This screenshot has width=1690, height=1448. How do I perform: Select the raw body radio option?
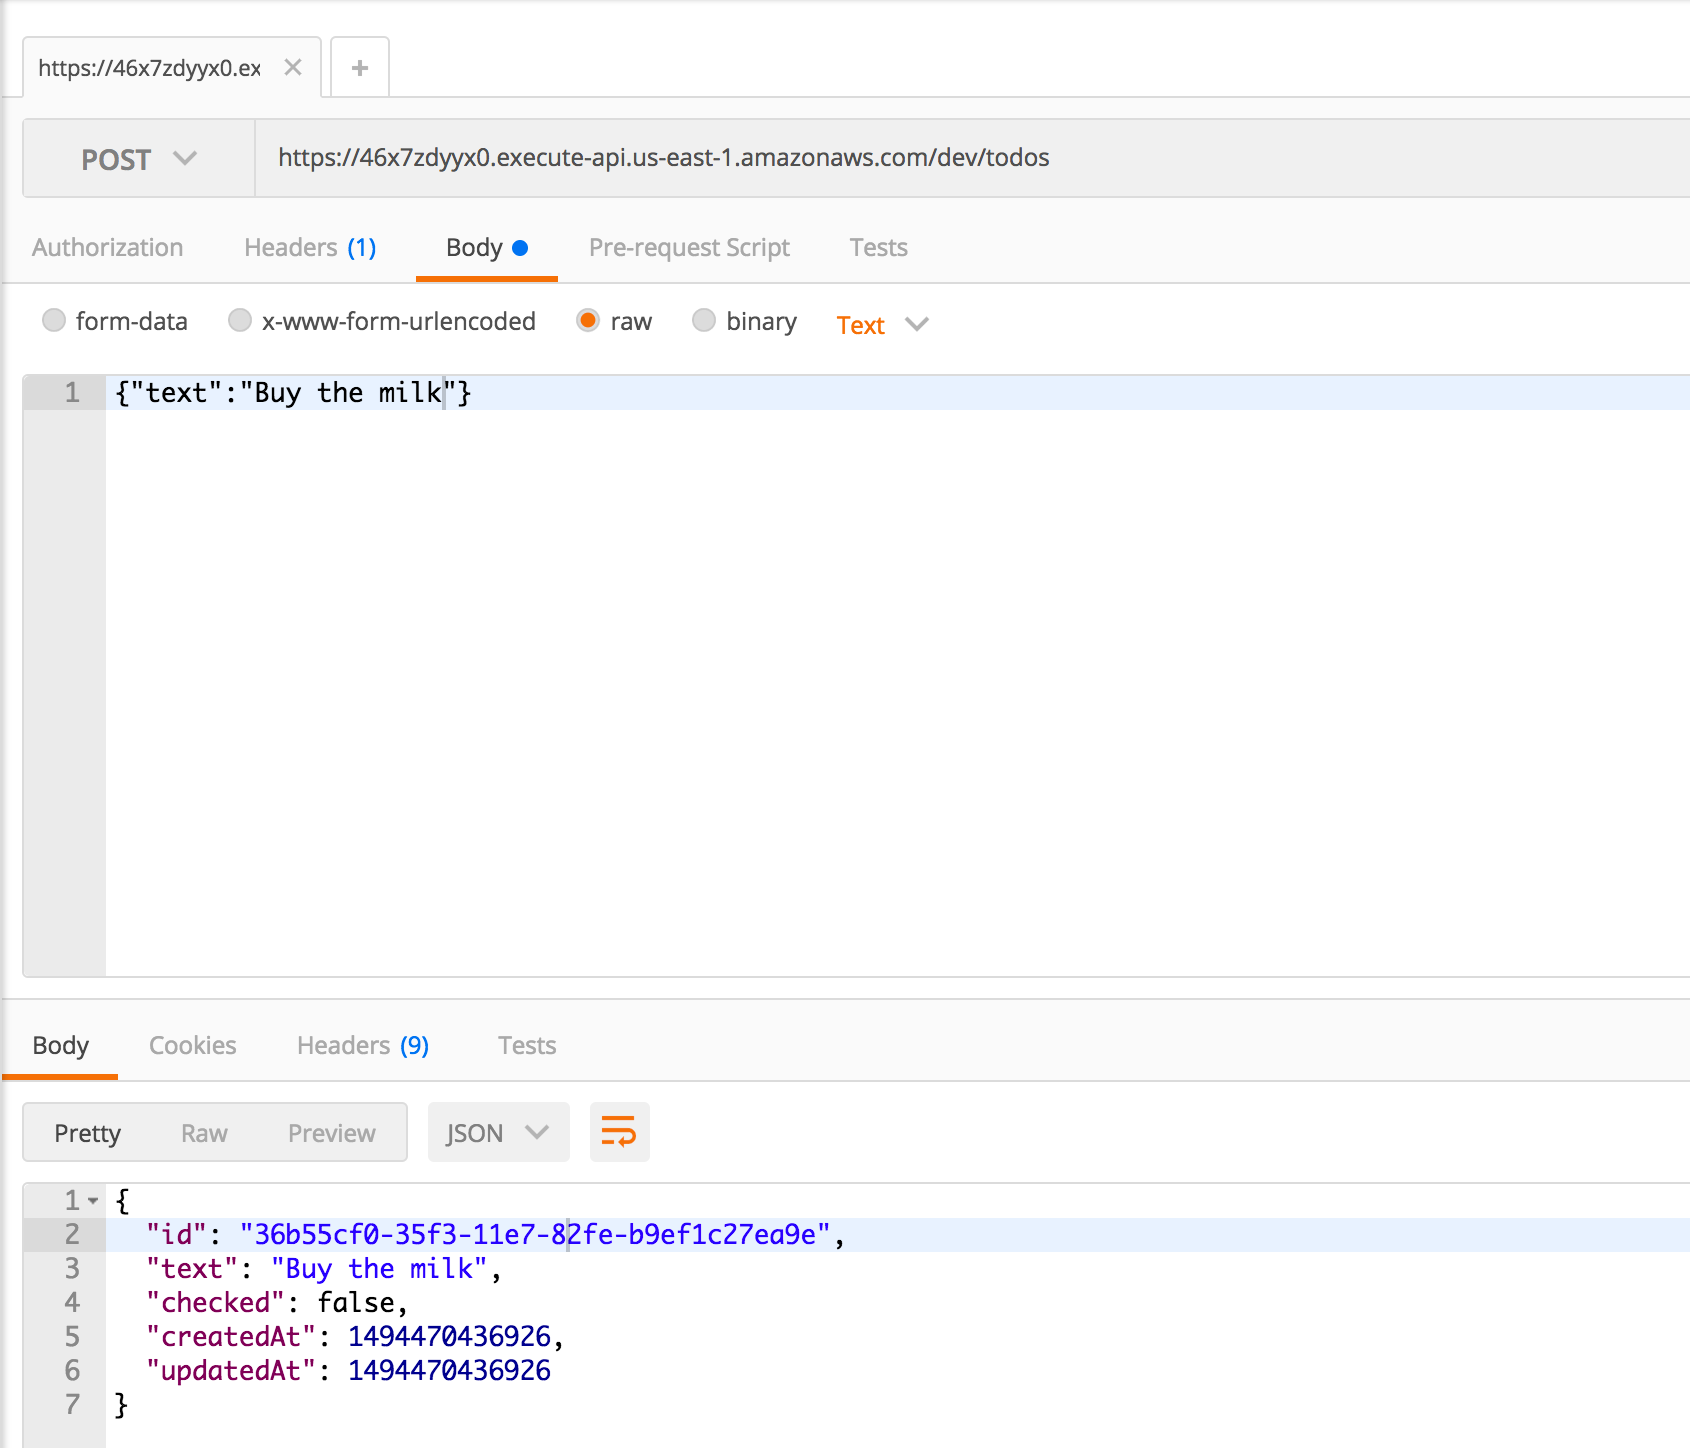[588, 320]
